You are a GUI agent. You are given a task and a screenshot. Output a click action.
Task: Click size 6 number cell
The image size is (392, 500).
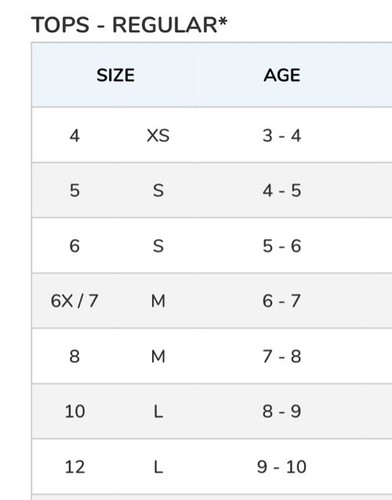point(75,246)
